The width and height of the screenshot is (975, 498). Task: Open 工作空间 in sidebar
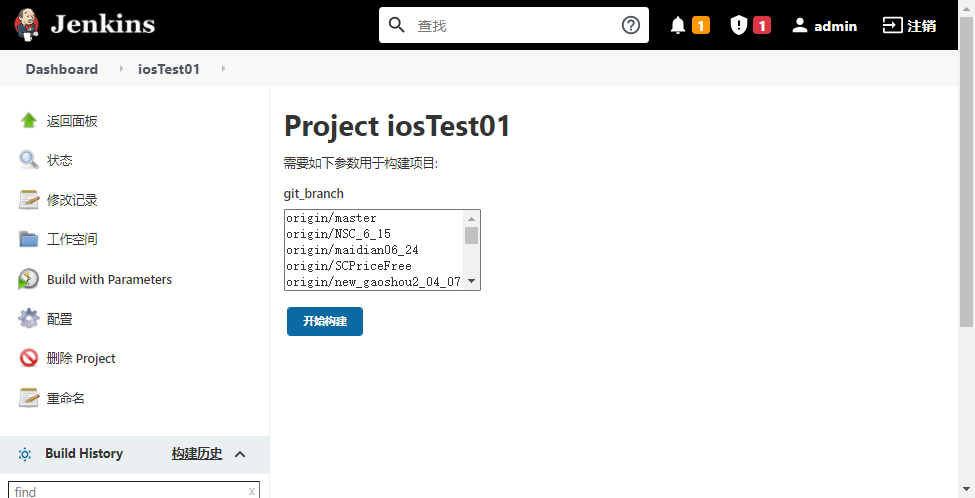click(72, 239)
